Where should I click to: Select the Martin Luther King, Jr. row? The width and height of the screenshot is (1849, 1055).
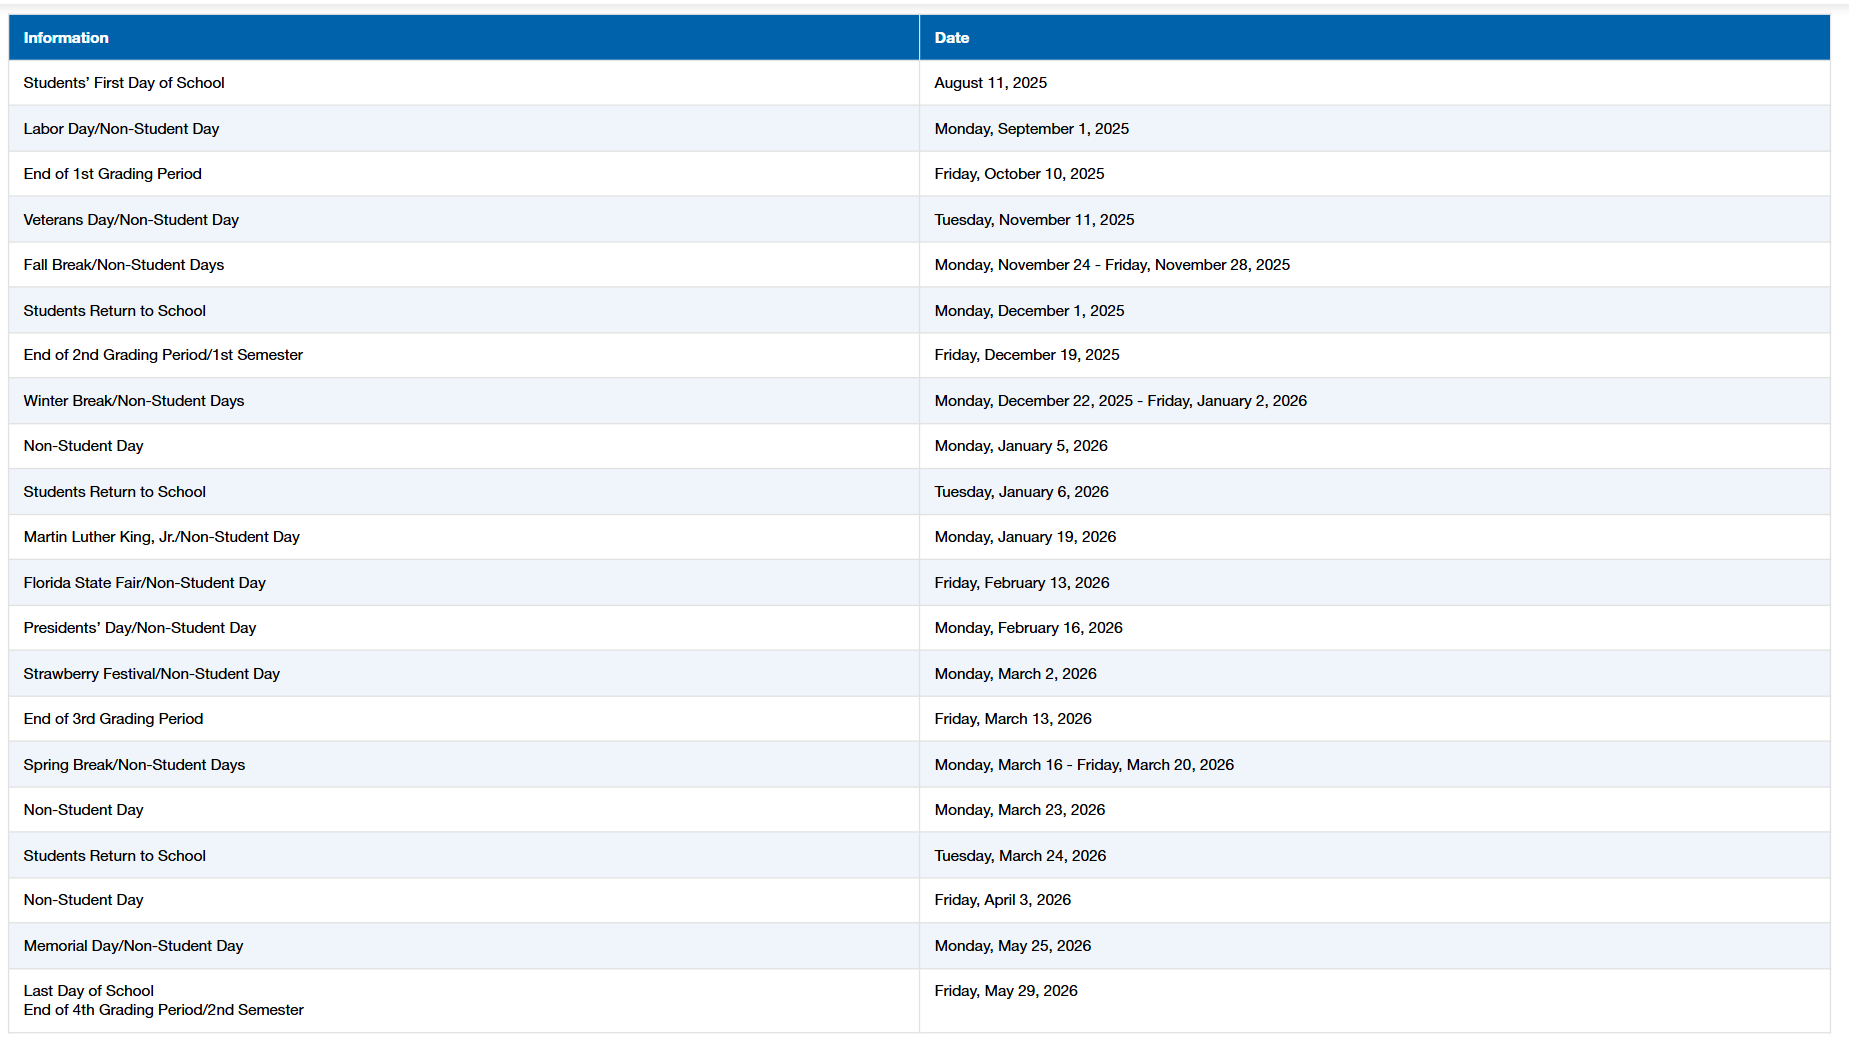(162, 537)
